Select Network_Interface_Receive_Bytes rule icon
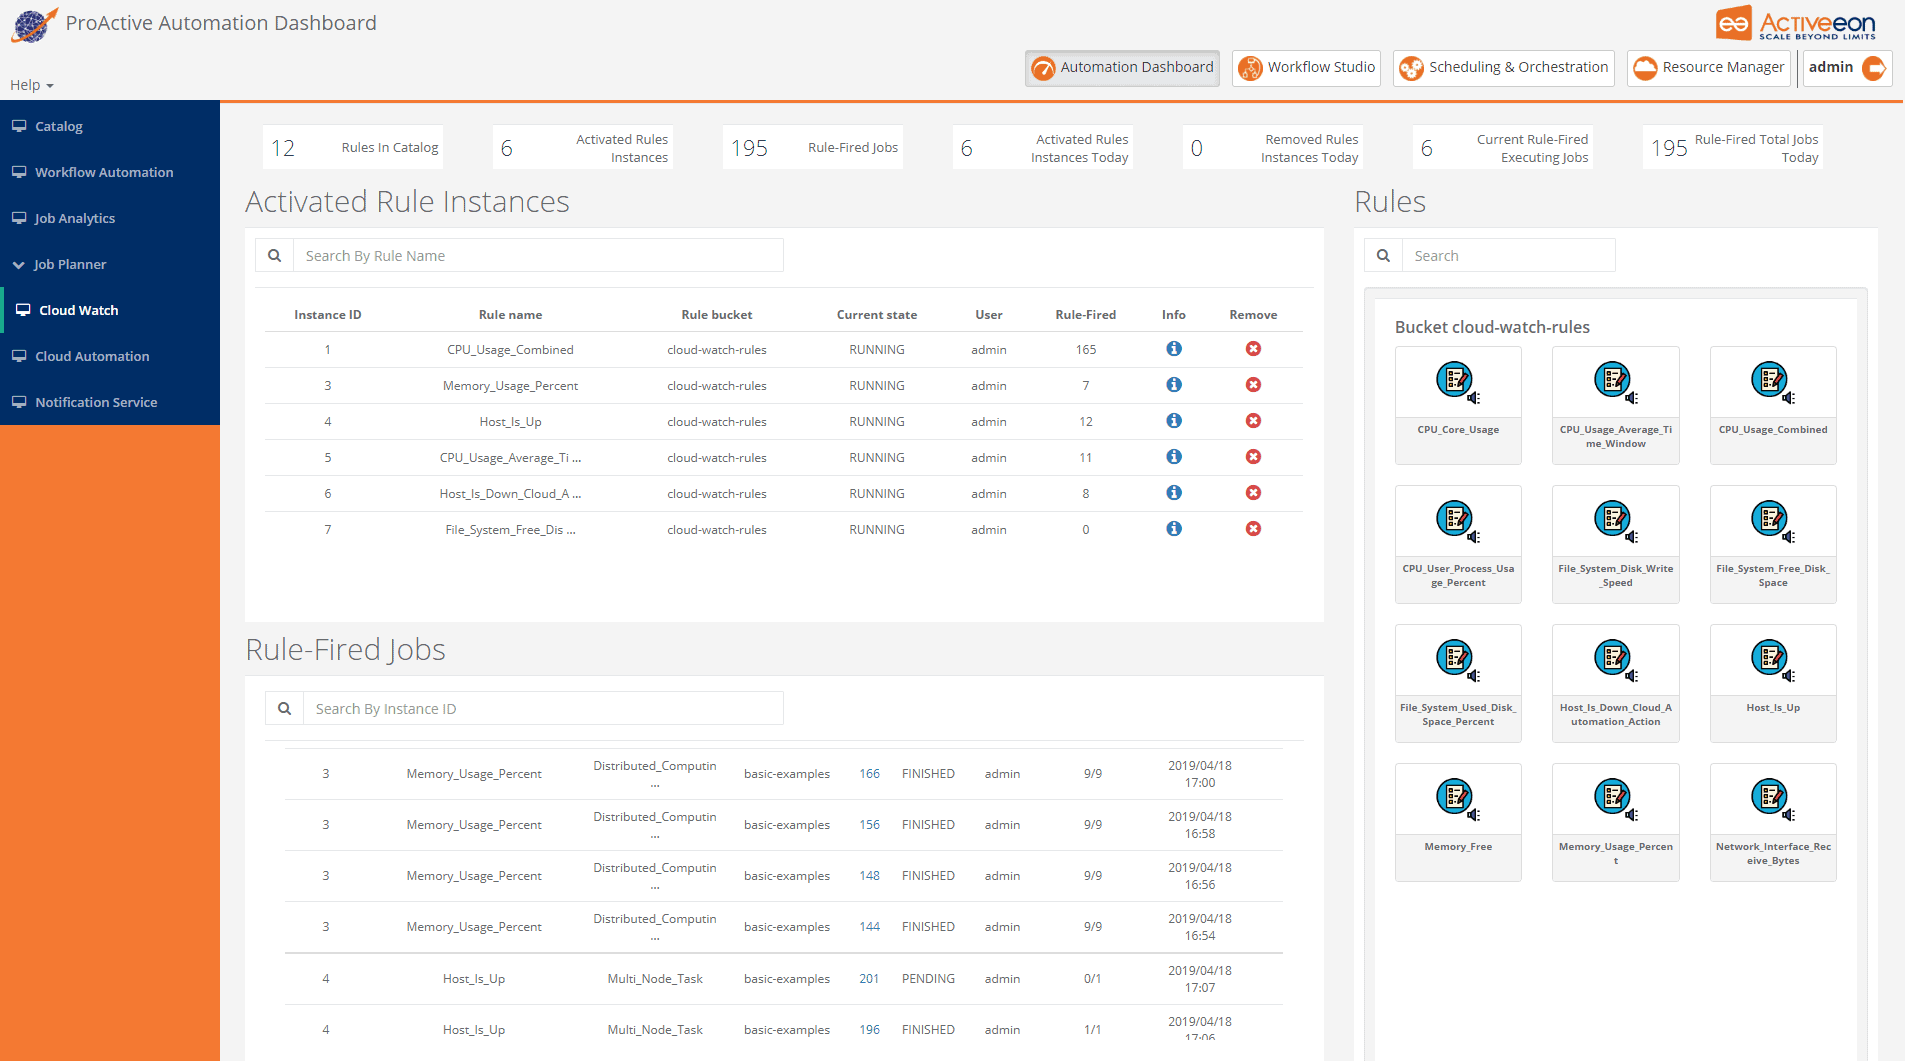1905x1061 pixels. tap(1772, 799)
